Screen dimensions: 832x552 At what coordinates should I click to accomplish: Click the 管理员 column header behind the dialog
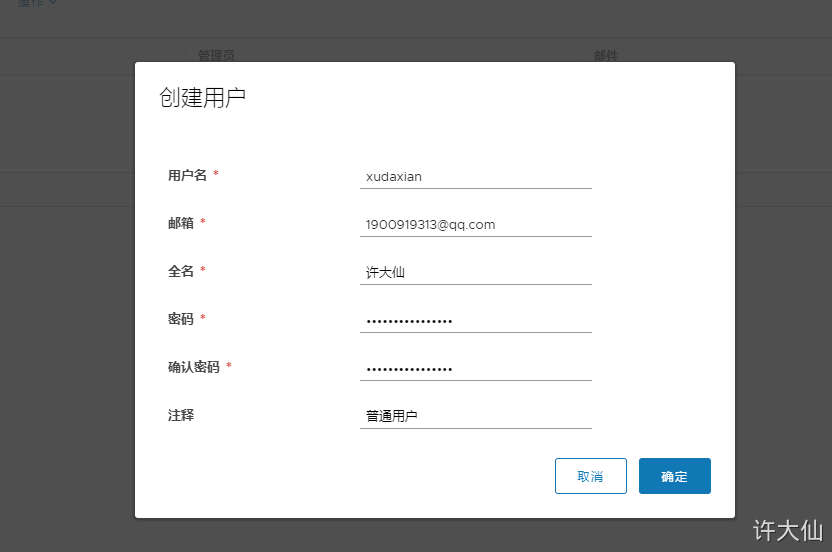[x=216, y=55]
